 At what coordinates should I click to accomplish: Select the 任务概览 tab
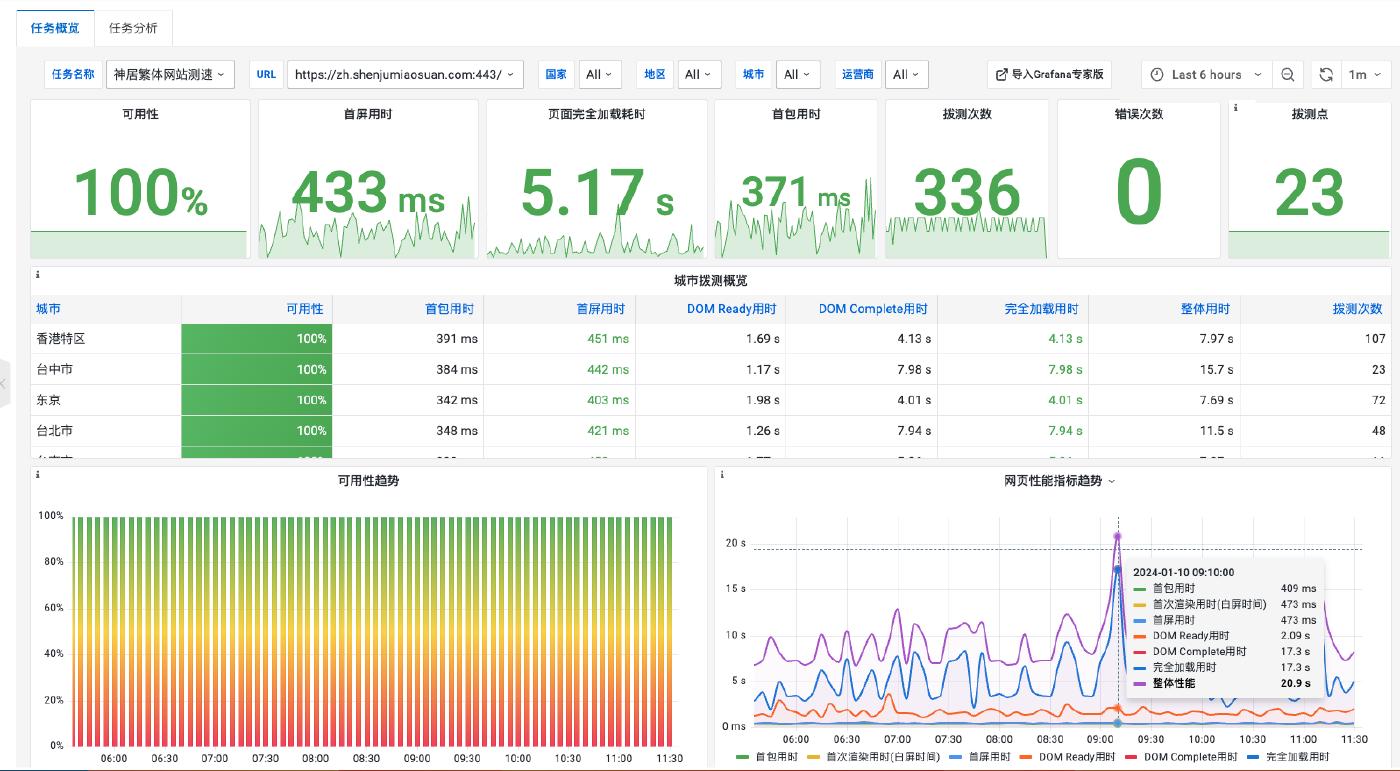[55, 28]
